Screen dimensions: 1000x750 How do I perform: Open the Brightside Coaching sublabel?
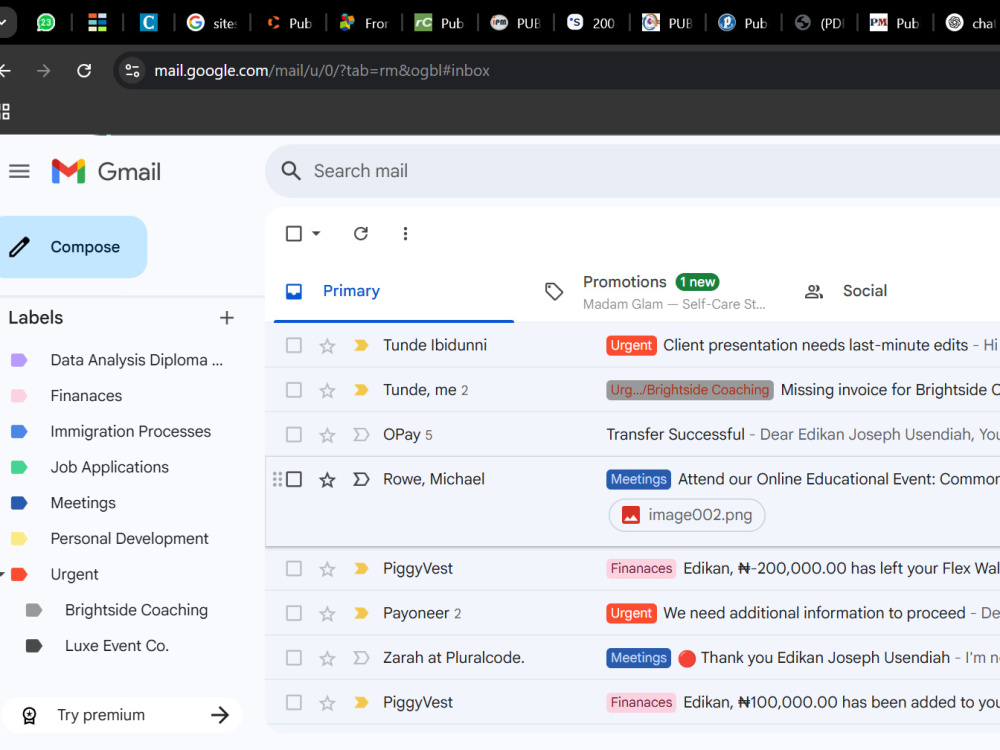tap(136, 610)
